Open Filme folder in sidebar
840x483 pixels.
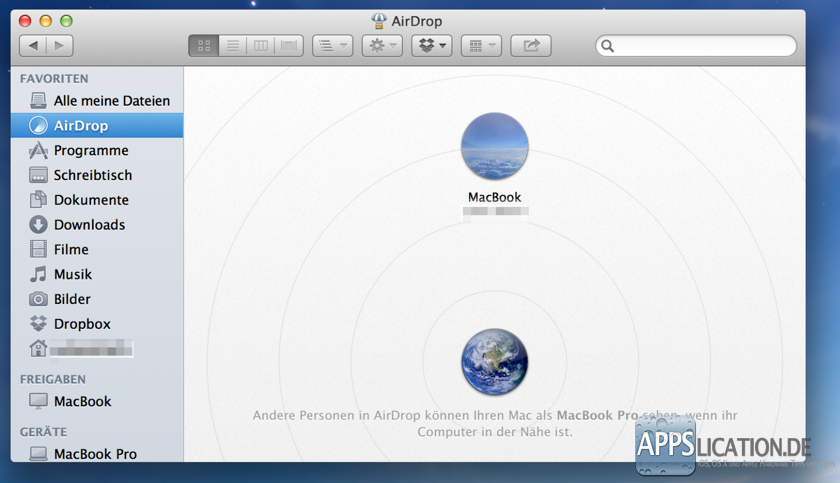click(97, 250)
